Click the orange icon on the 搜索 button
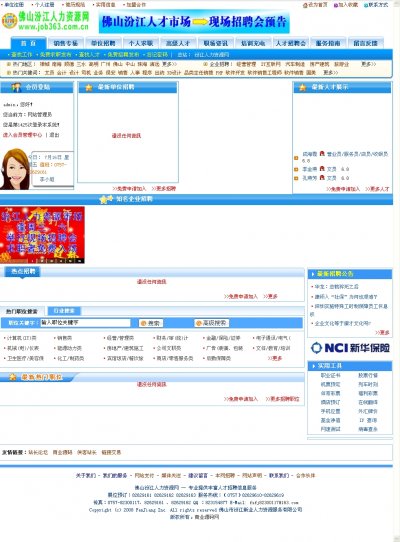400x542 pixels. click(143, 323)
